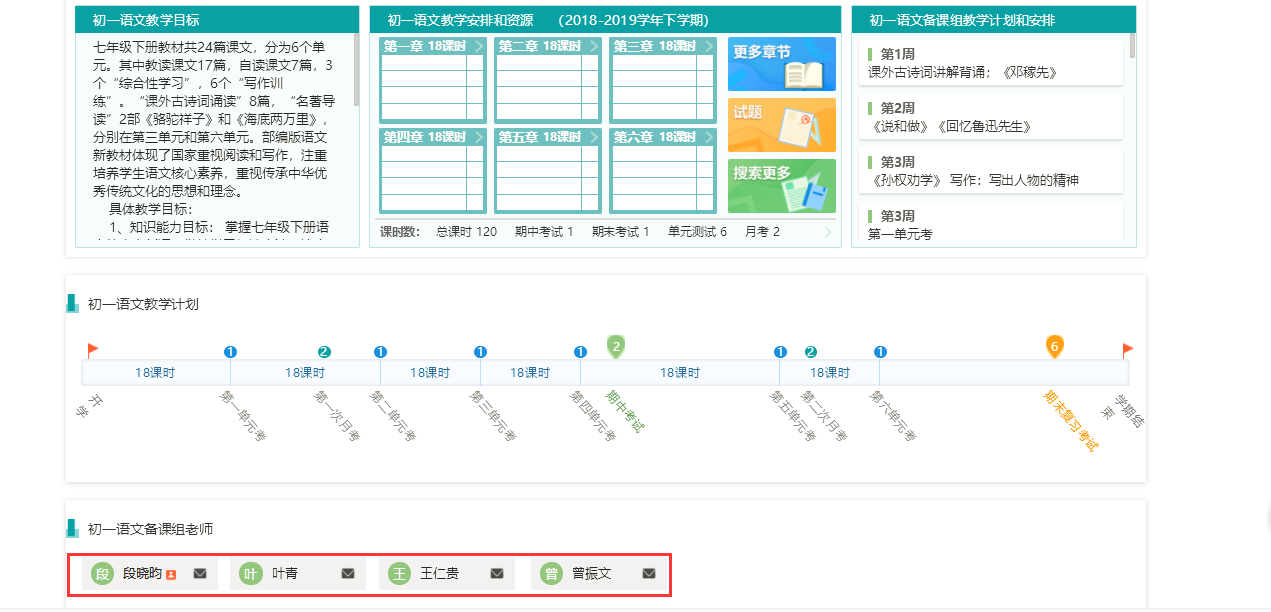Viewport: 1271px width, 612px height.
Task: Expand 第六章 18课时 chevron
Action: click(x=709, y=137)
